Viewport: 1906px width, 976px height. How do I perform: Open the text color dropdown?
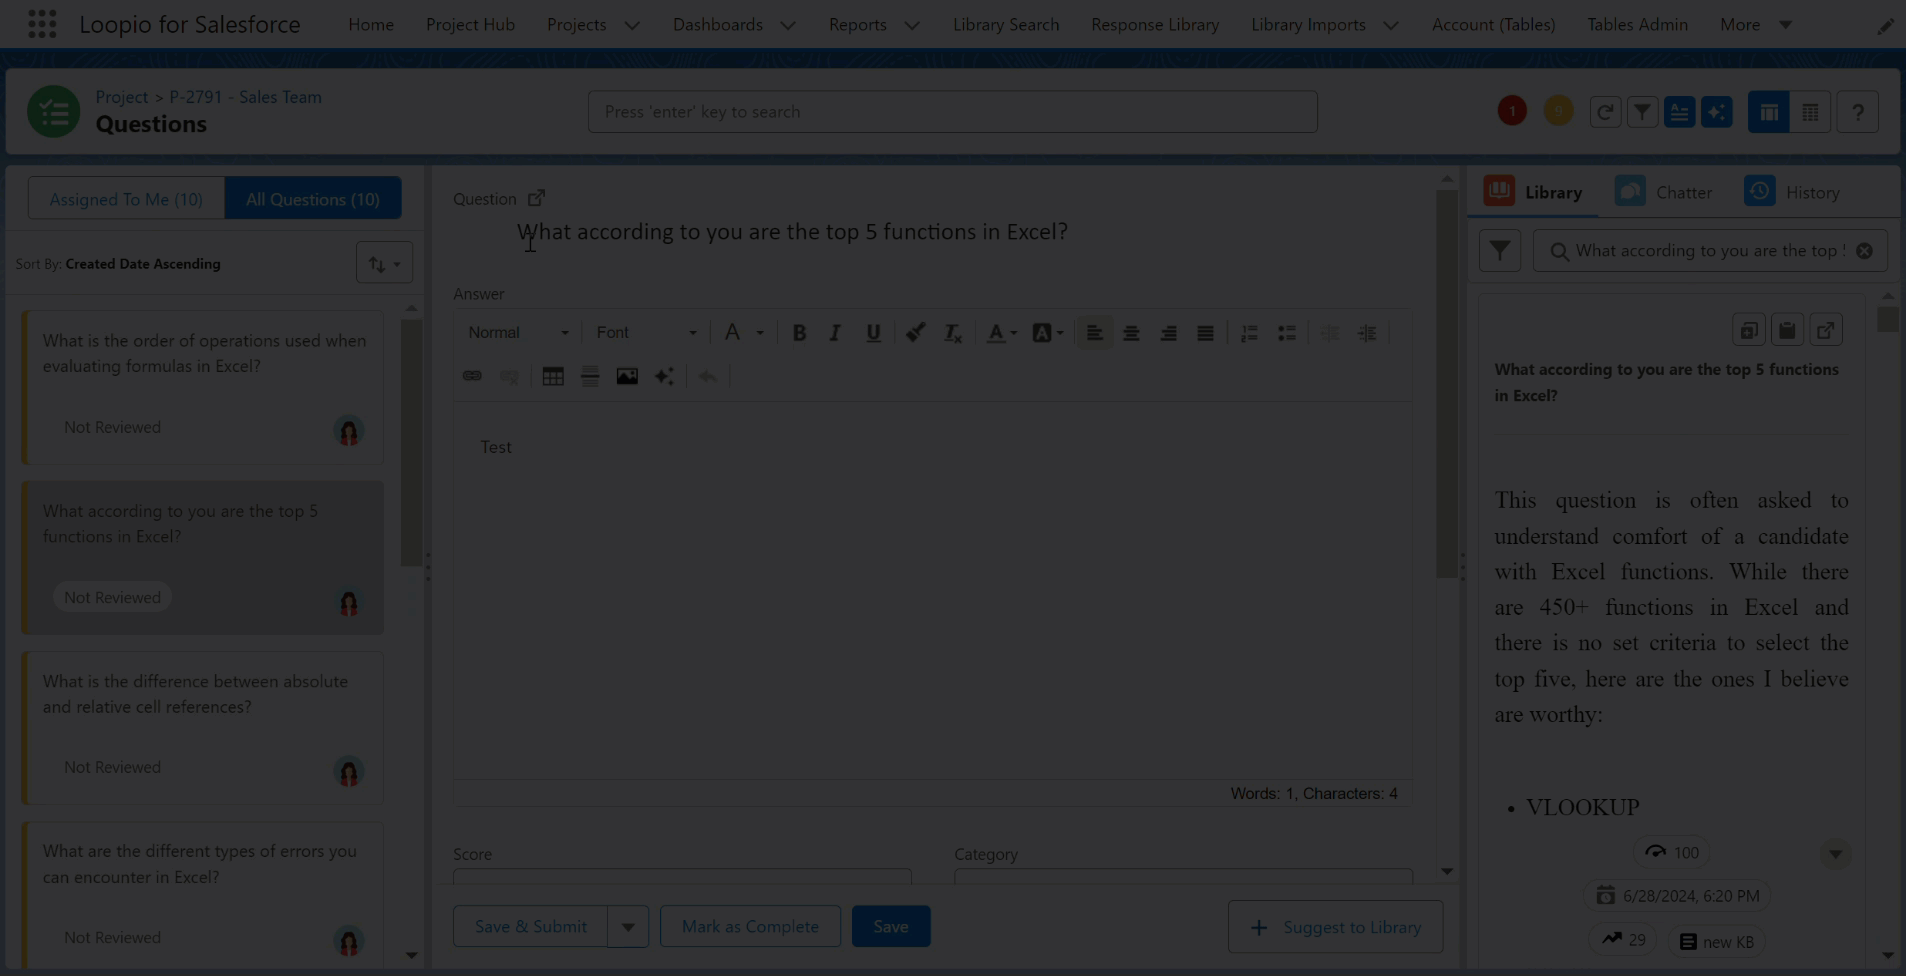(x=1002, y=333)
